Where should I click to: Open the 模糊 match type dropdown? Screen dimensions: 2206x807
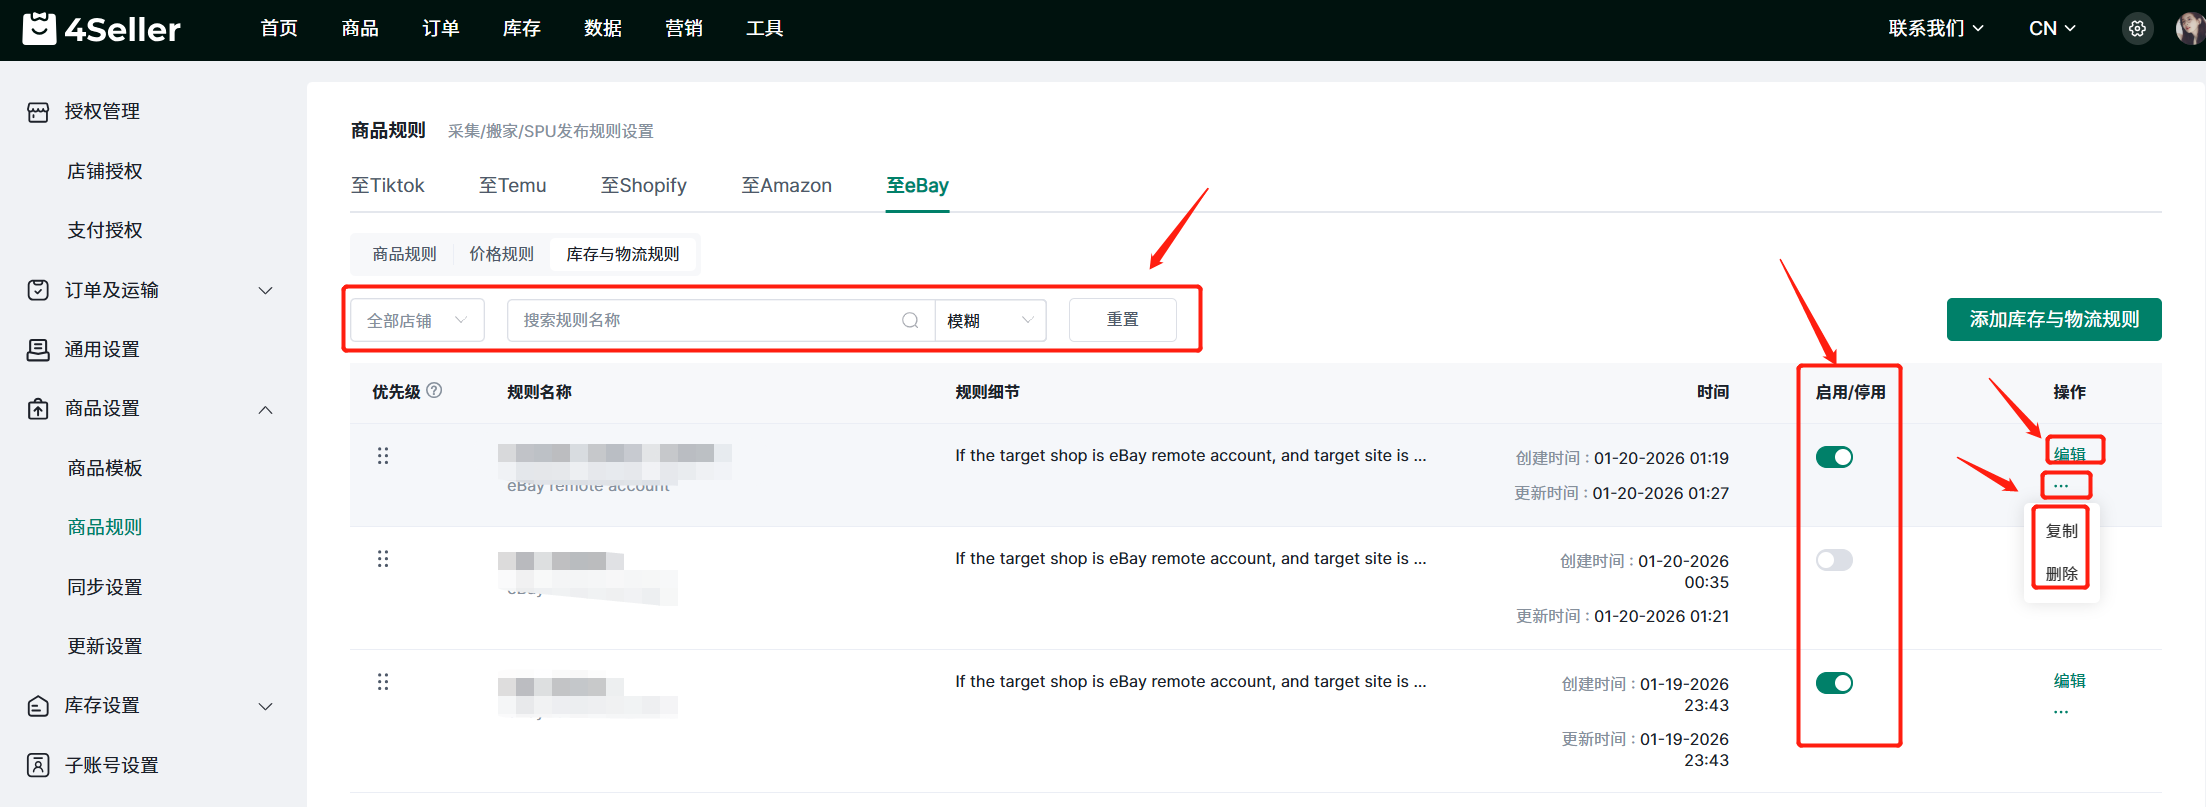coord(990,320)
